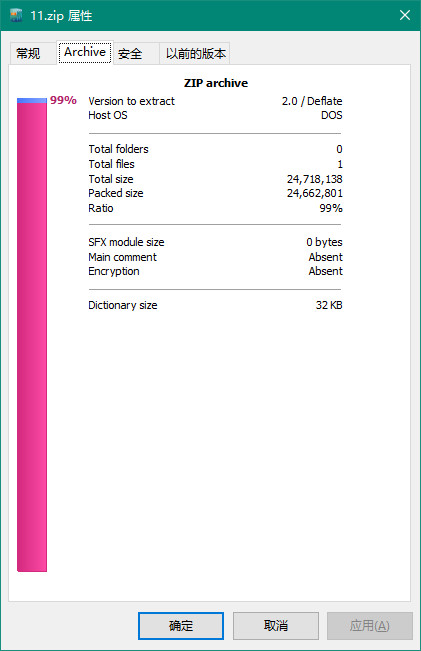Open the 安全 tab
Screen dimensions: 421x651
tap(130, 54)
